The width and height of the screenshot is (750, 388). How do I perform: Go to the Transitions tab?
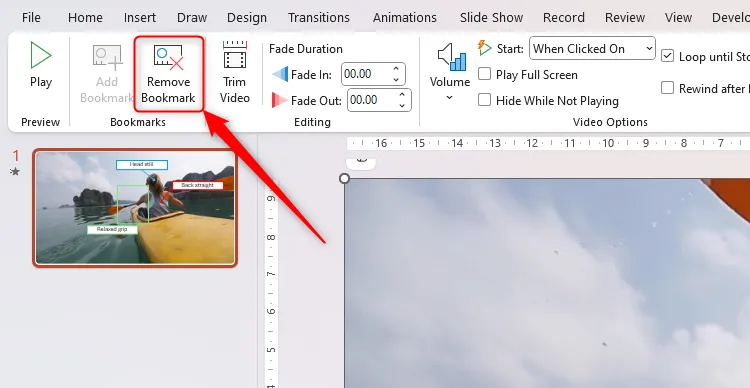319,18
